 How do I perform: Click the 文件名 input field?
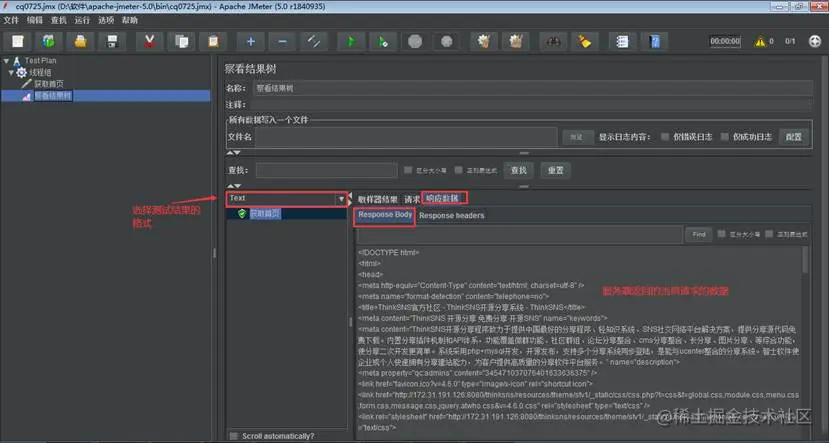(406, 137)
